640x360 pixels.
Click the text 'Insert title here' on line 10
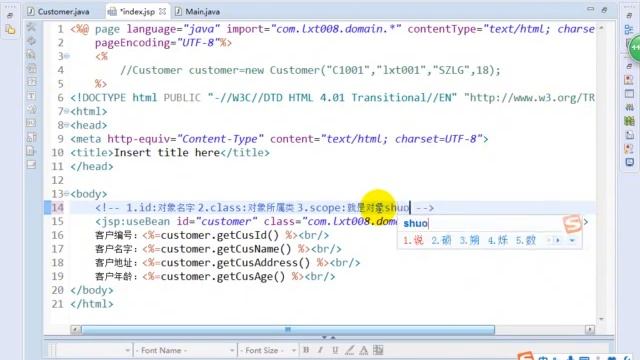click(x=167, y=153)
